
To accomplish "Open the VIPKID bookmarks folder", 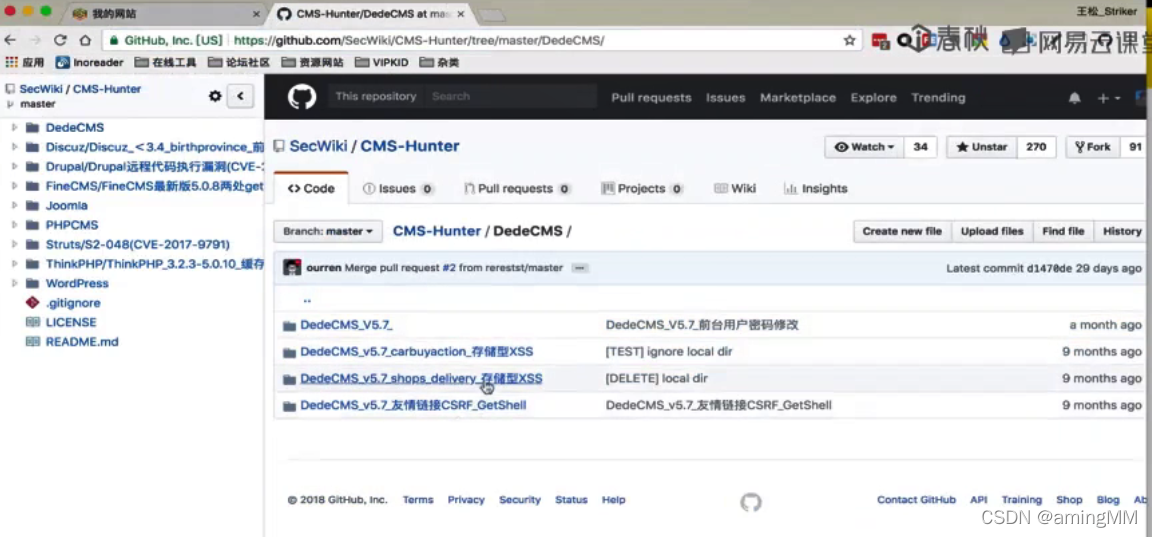I will pyautogui.click(x=381, y=62).
